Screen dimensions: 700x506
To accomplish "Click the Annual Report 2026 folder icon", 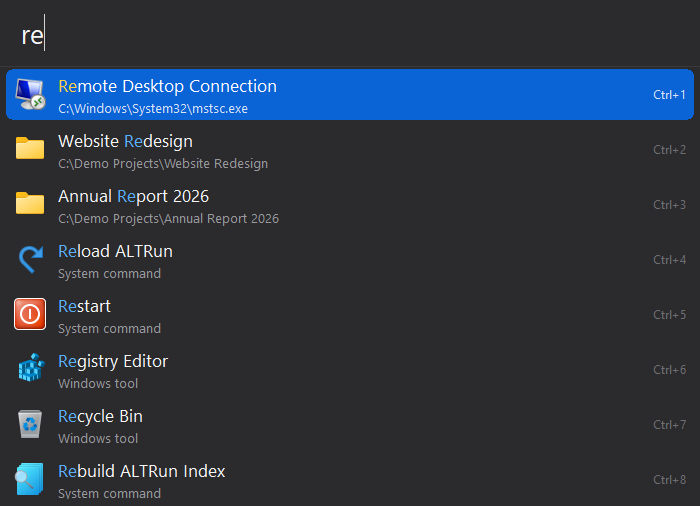I will coord(30,203).
